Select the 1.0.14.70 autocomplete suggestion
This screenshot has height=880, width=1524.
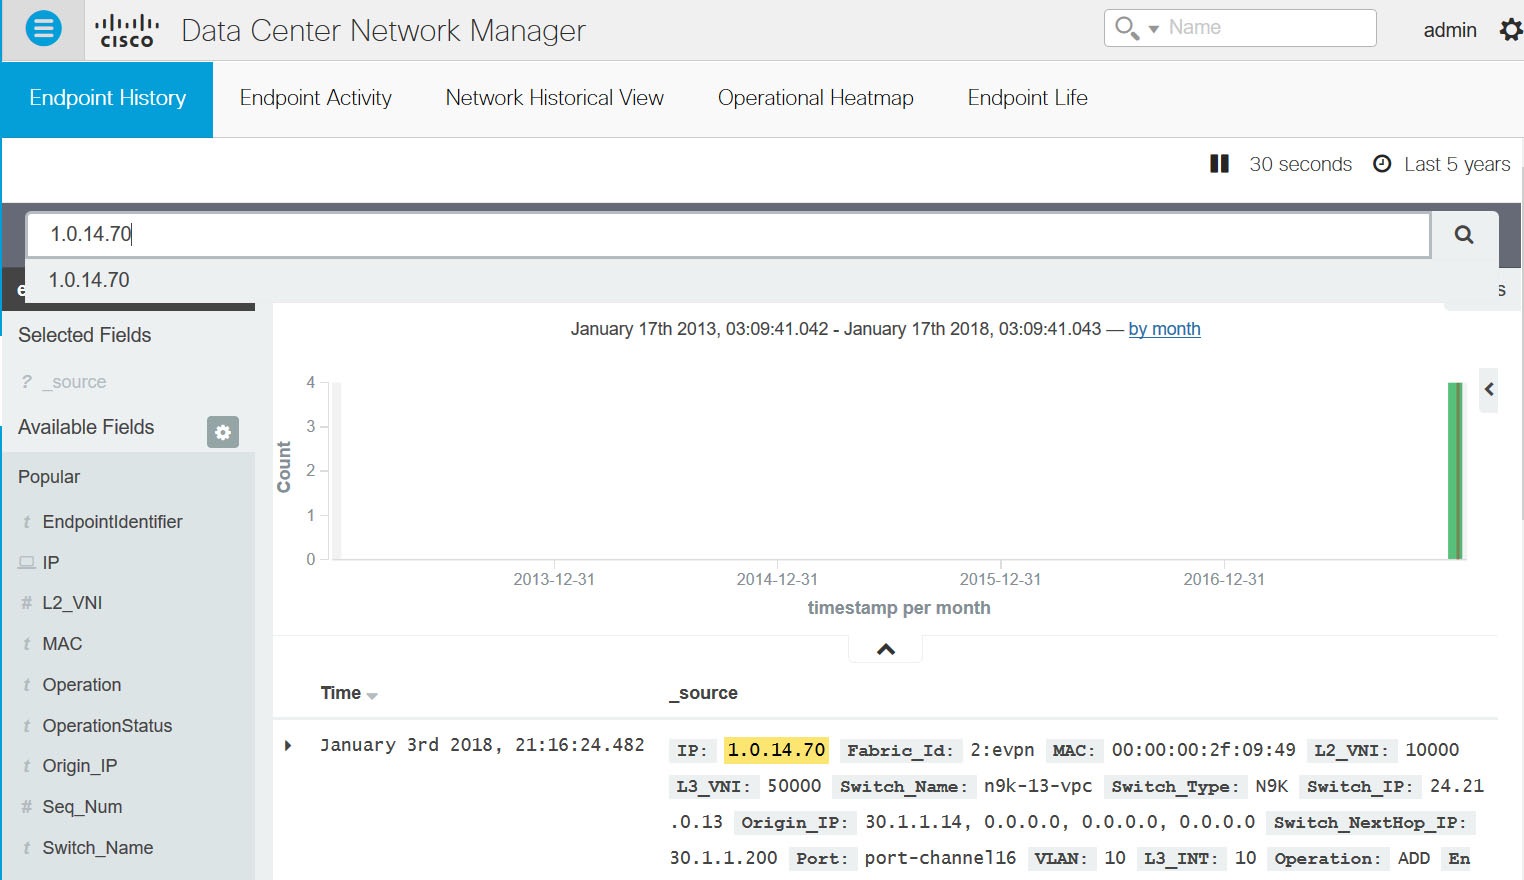(x=88, y=280)
